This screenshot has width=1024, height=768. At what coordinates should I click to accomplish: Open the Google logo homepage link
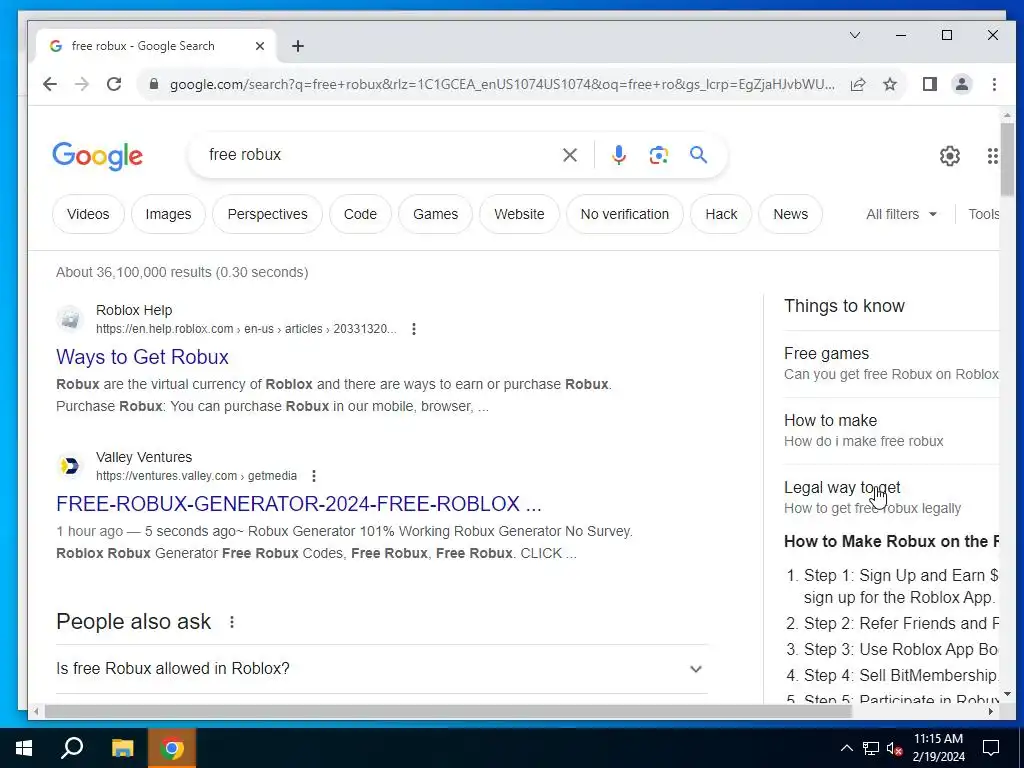[97, 156]
